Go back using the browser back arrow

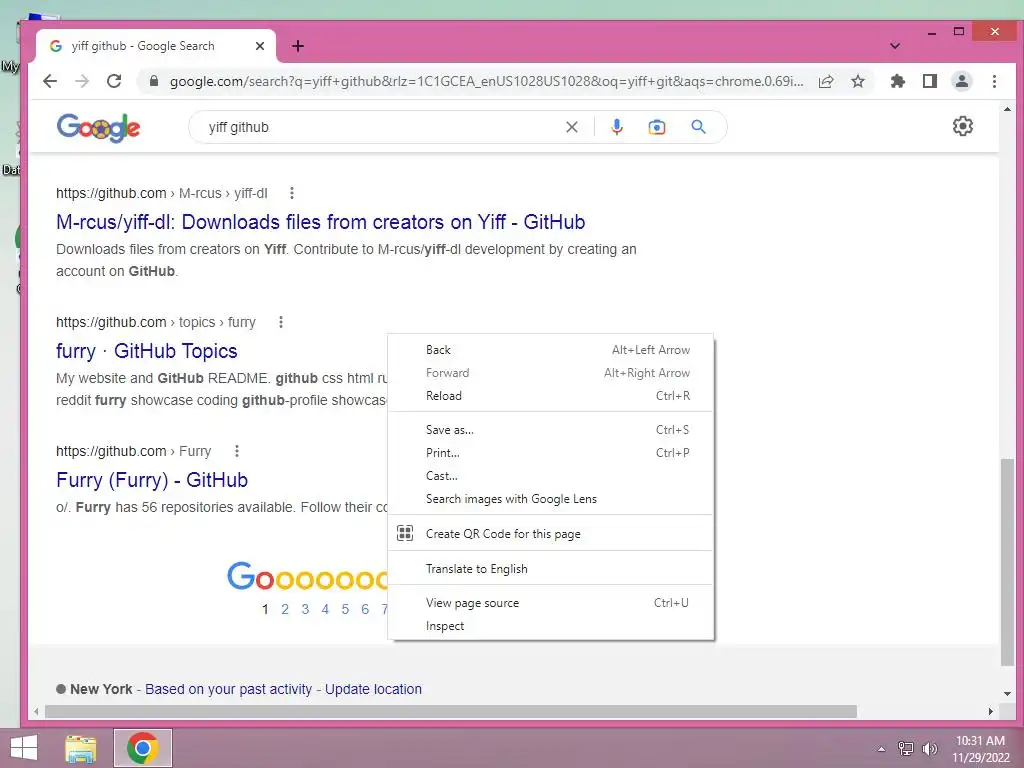50,81
